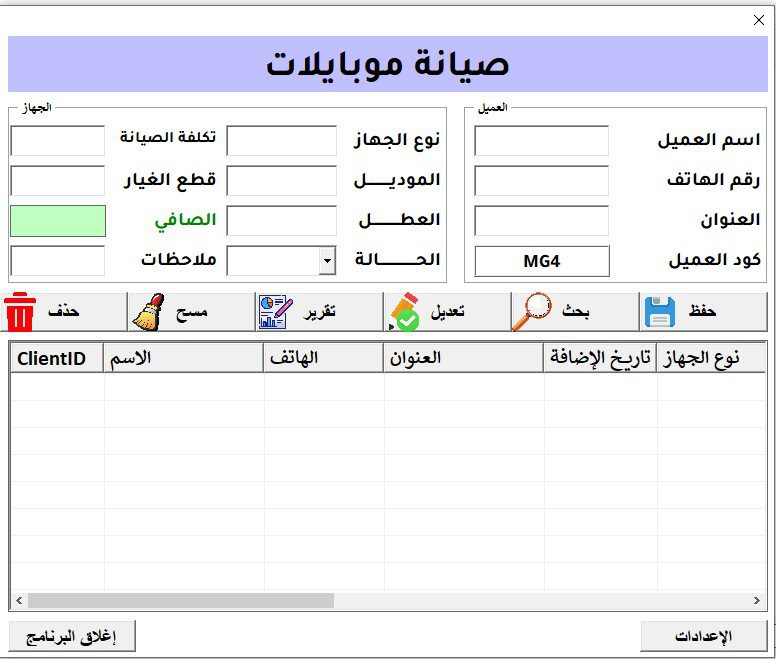
Task: Click the edit pencil checkmark icon
Action: pyautogui.click(x=404, y=312)
